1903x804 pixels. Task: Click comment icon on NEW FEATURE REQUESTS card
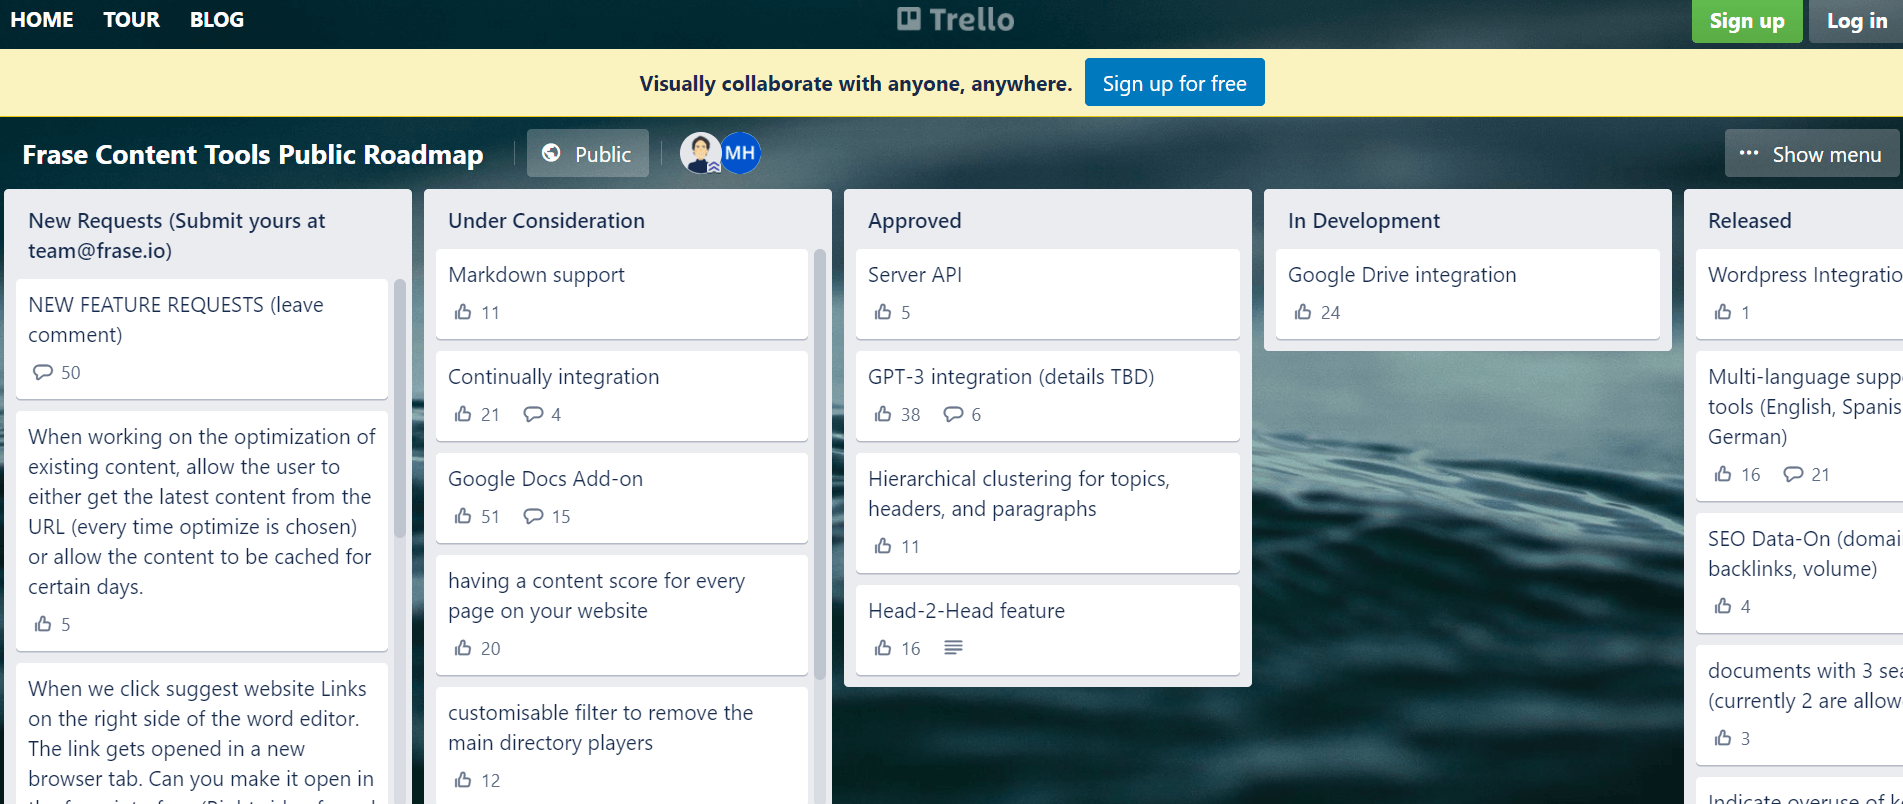[43, 372]
